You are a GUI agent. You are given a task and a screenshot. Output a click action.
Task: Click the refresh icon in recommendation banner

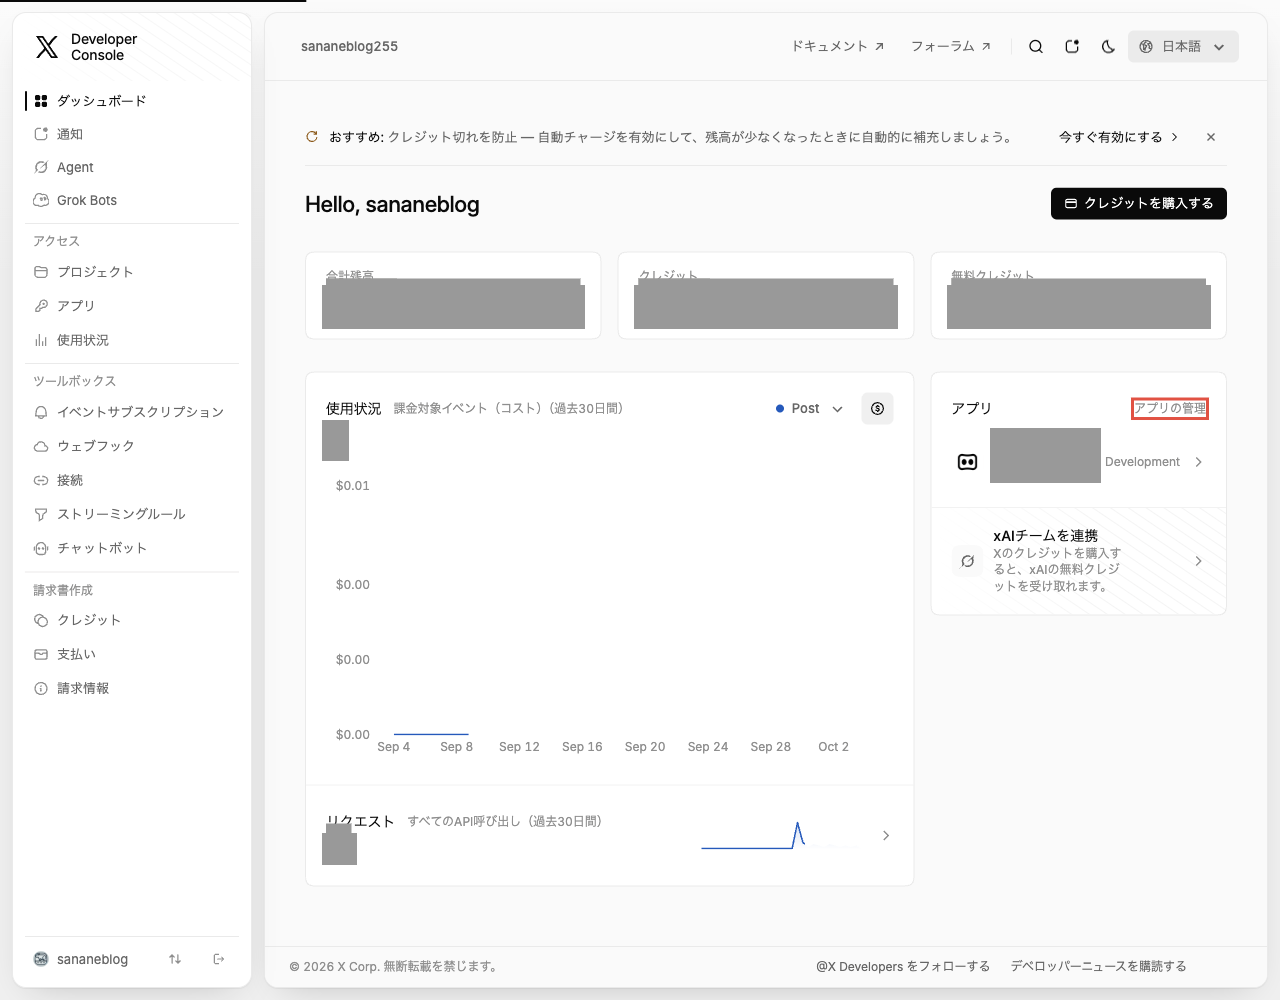(312, 137)
